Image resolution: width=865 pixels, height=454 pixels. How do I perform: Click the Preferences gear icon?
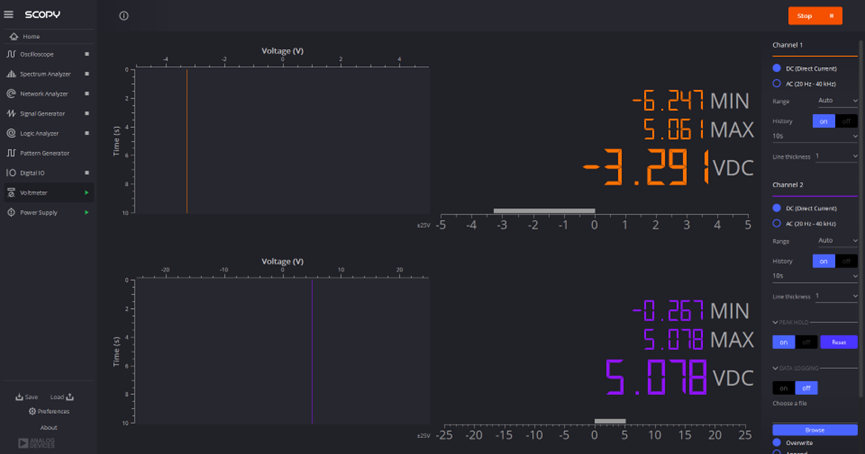click(32, 412)
